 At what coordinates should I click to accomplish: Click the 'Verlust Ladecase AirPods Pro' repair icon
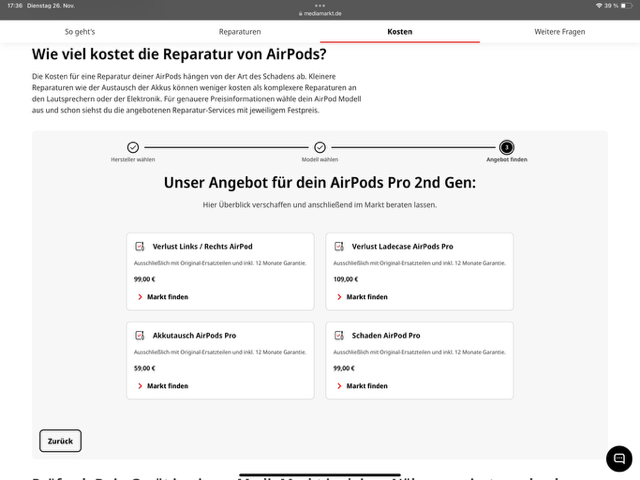point(339,246)
